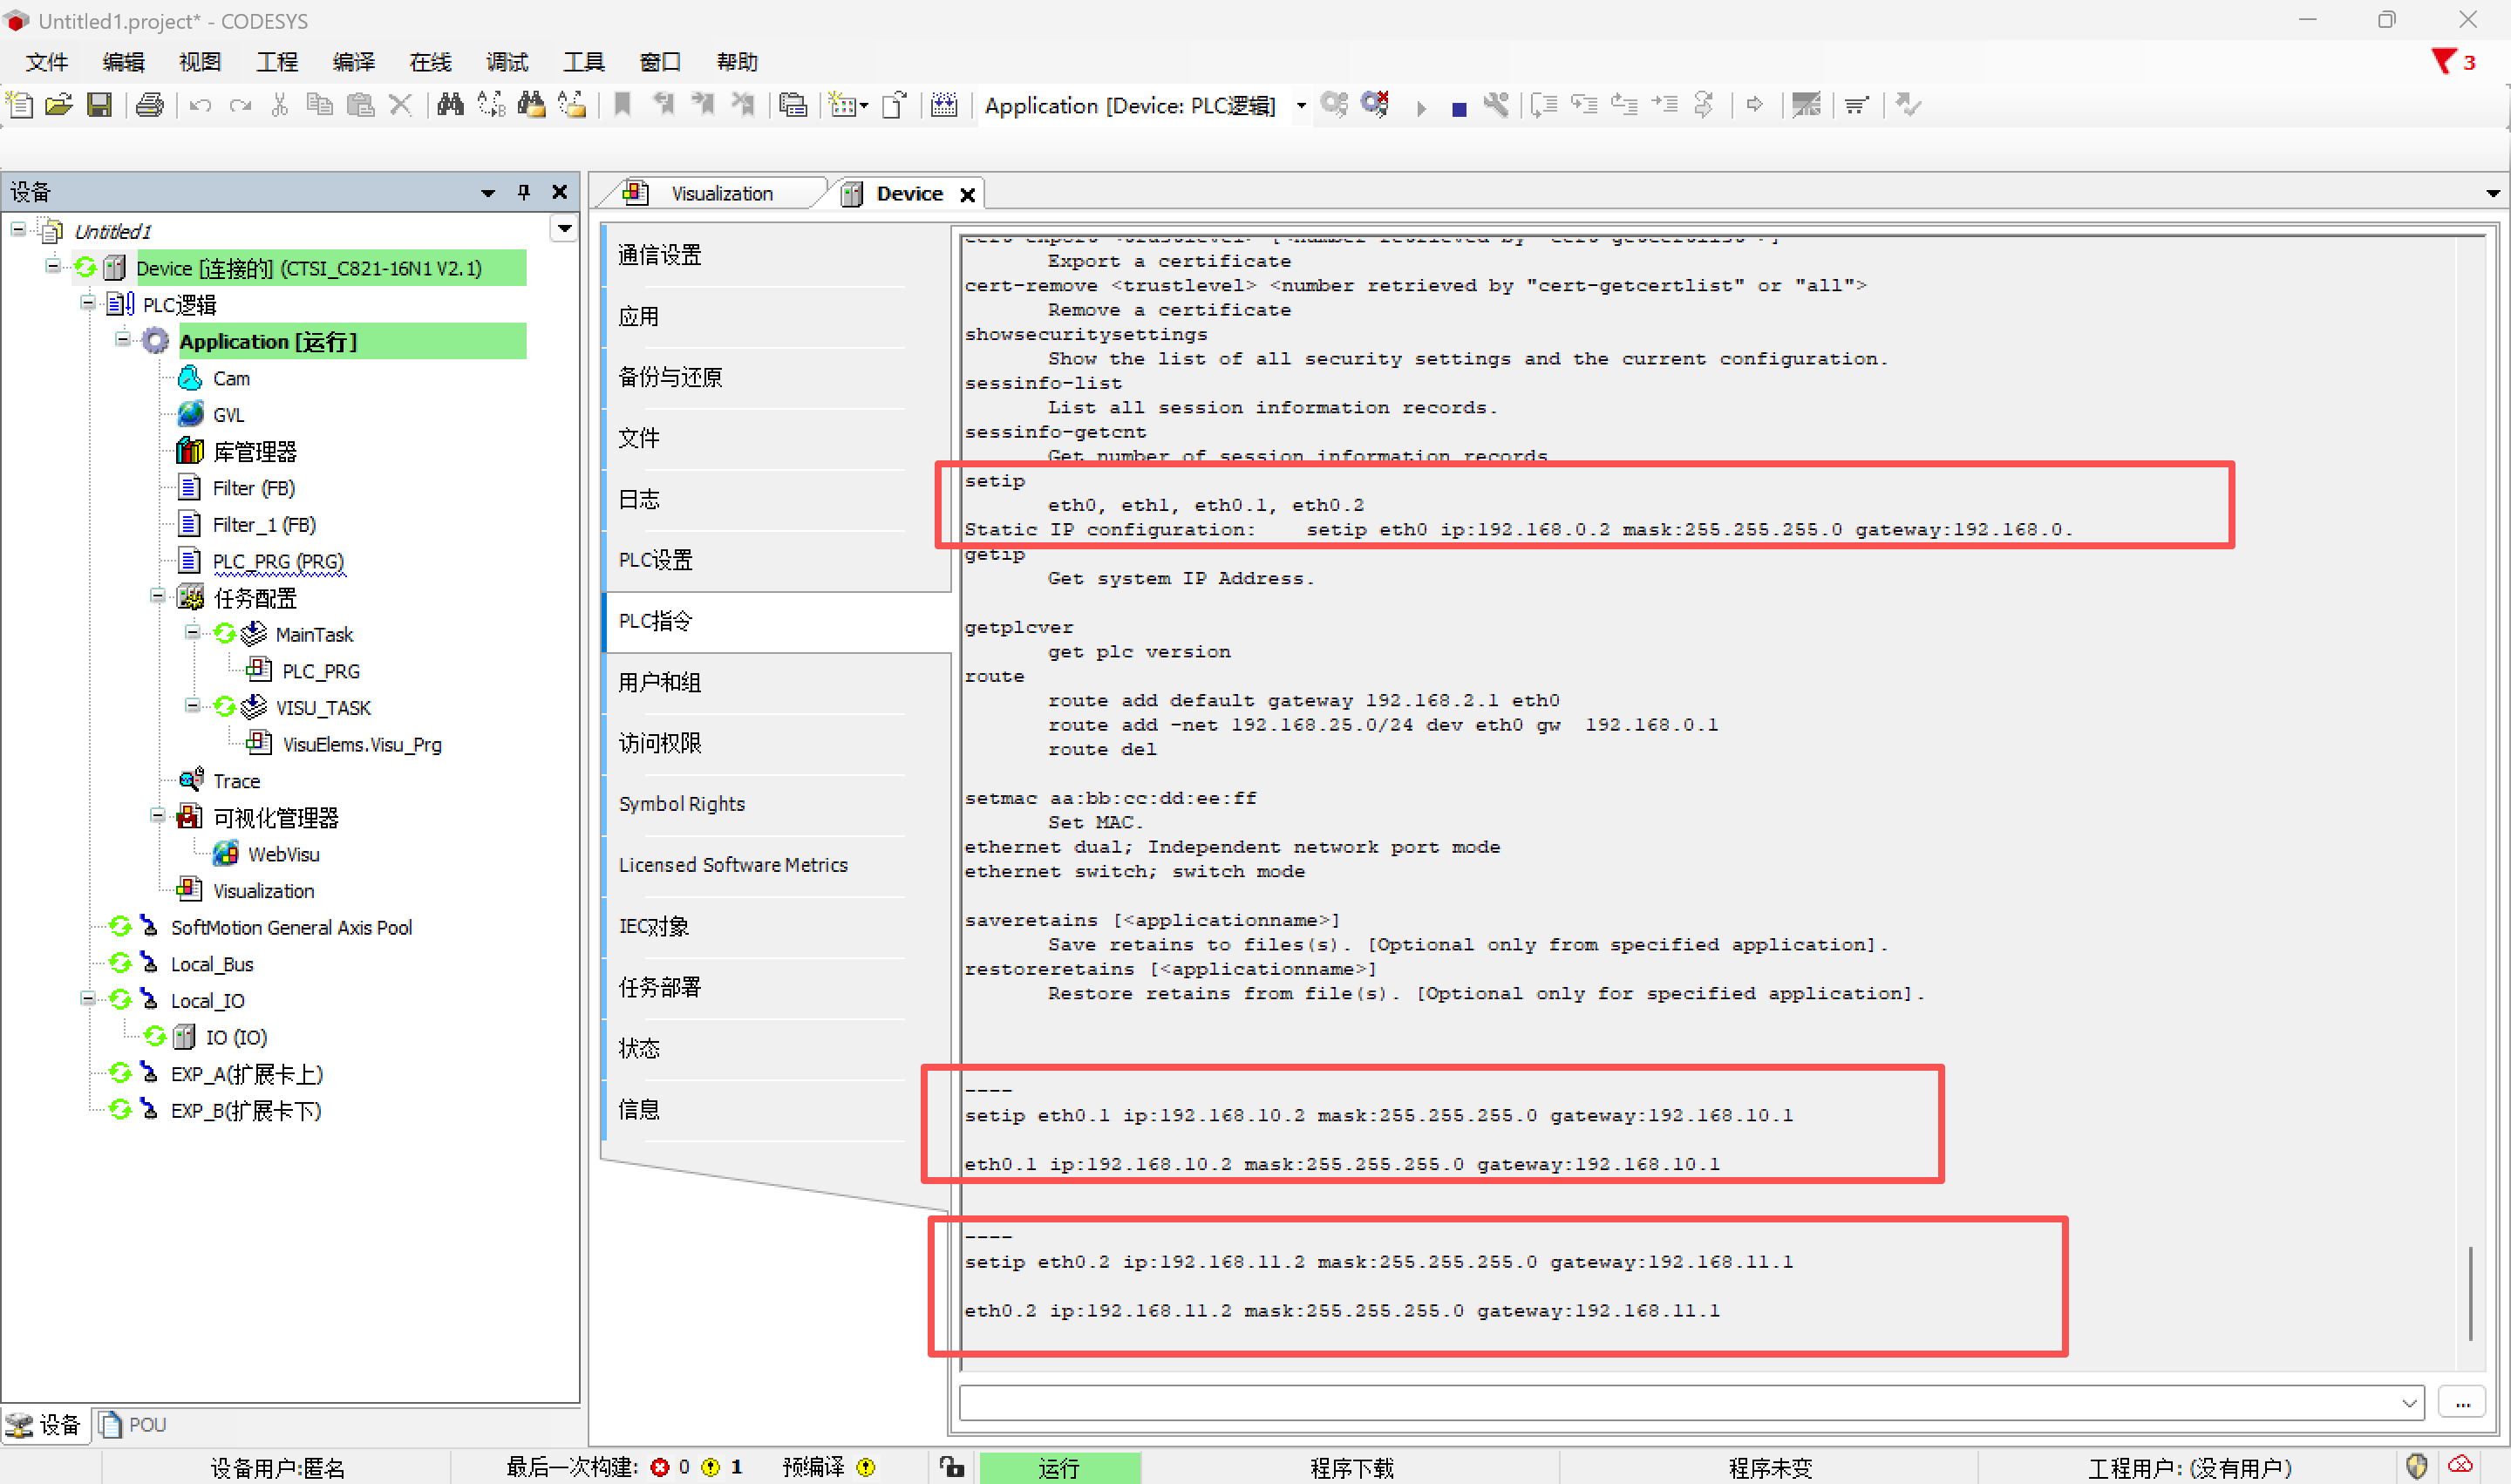Click the Find in project icon
This screenshot has width=2511, height=1484.
(531, 105)
